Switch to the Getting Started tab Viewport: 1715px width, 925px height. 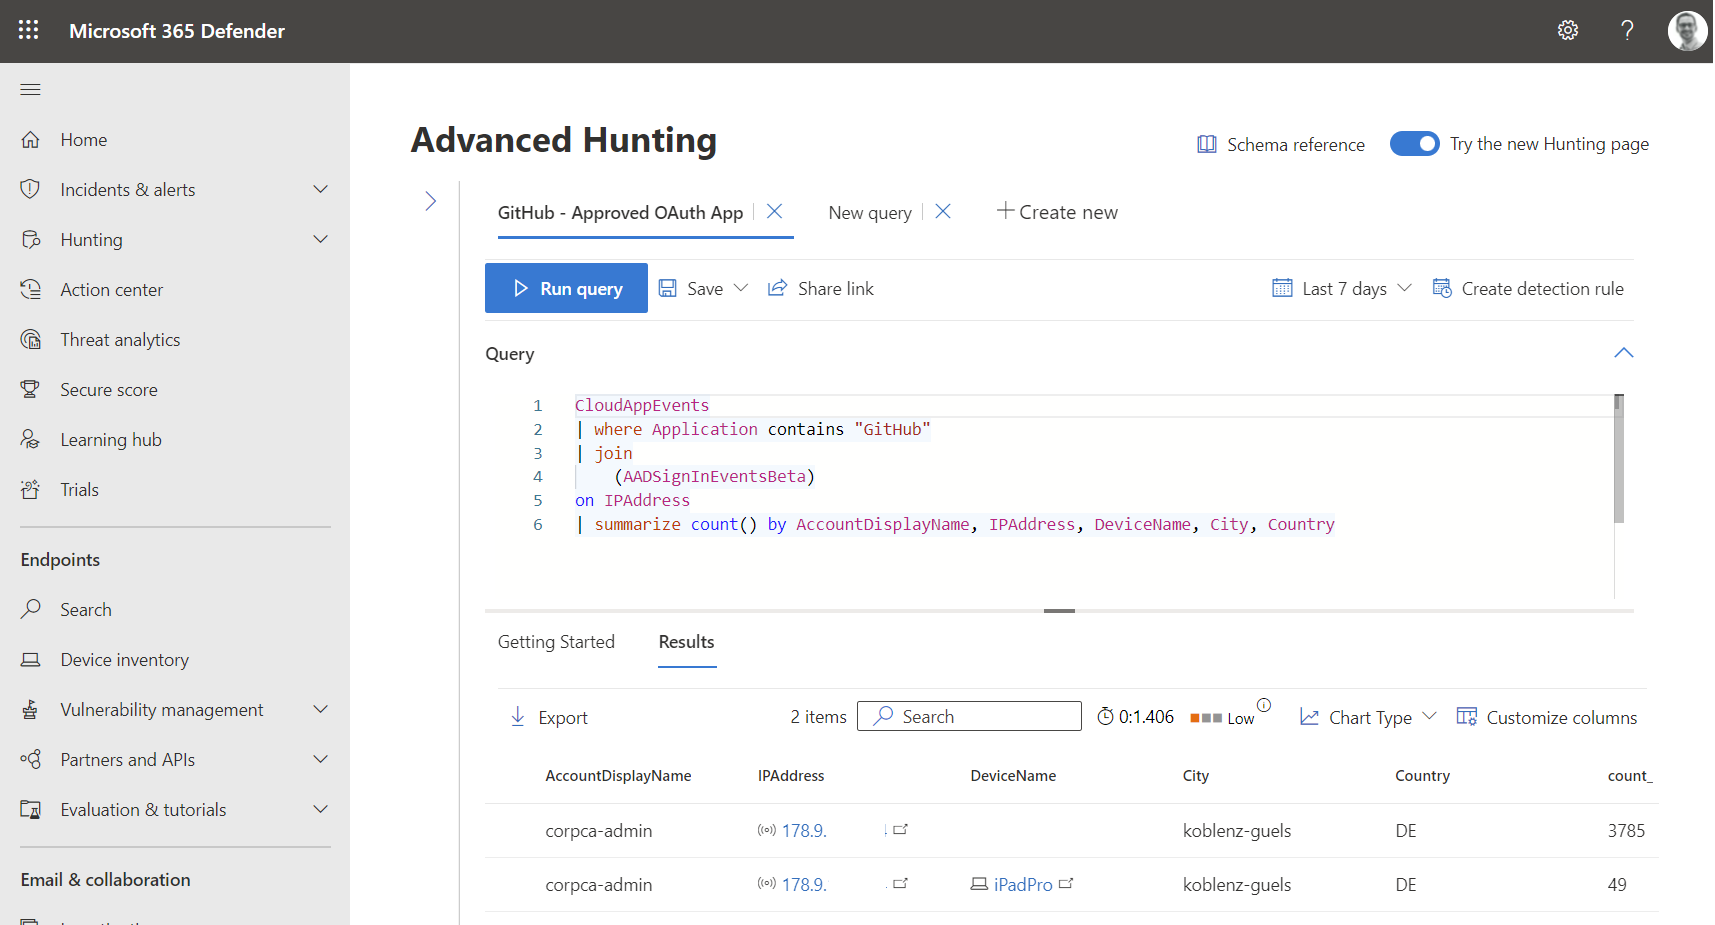pyautogui.click(x=556, y=642)
